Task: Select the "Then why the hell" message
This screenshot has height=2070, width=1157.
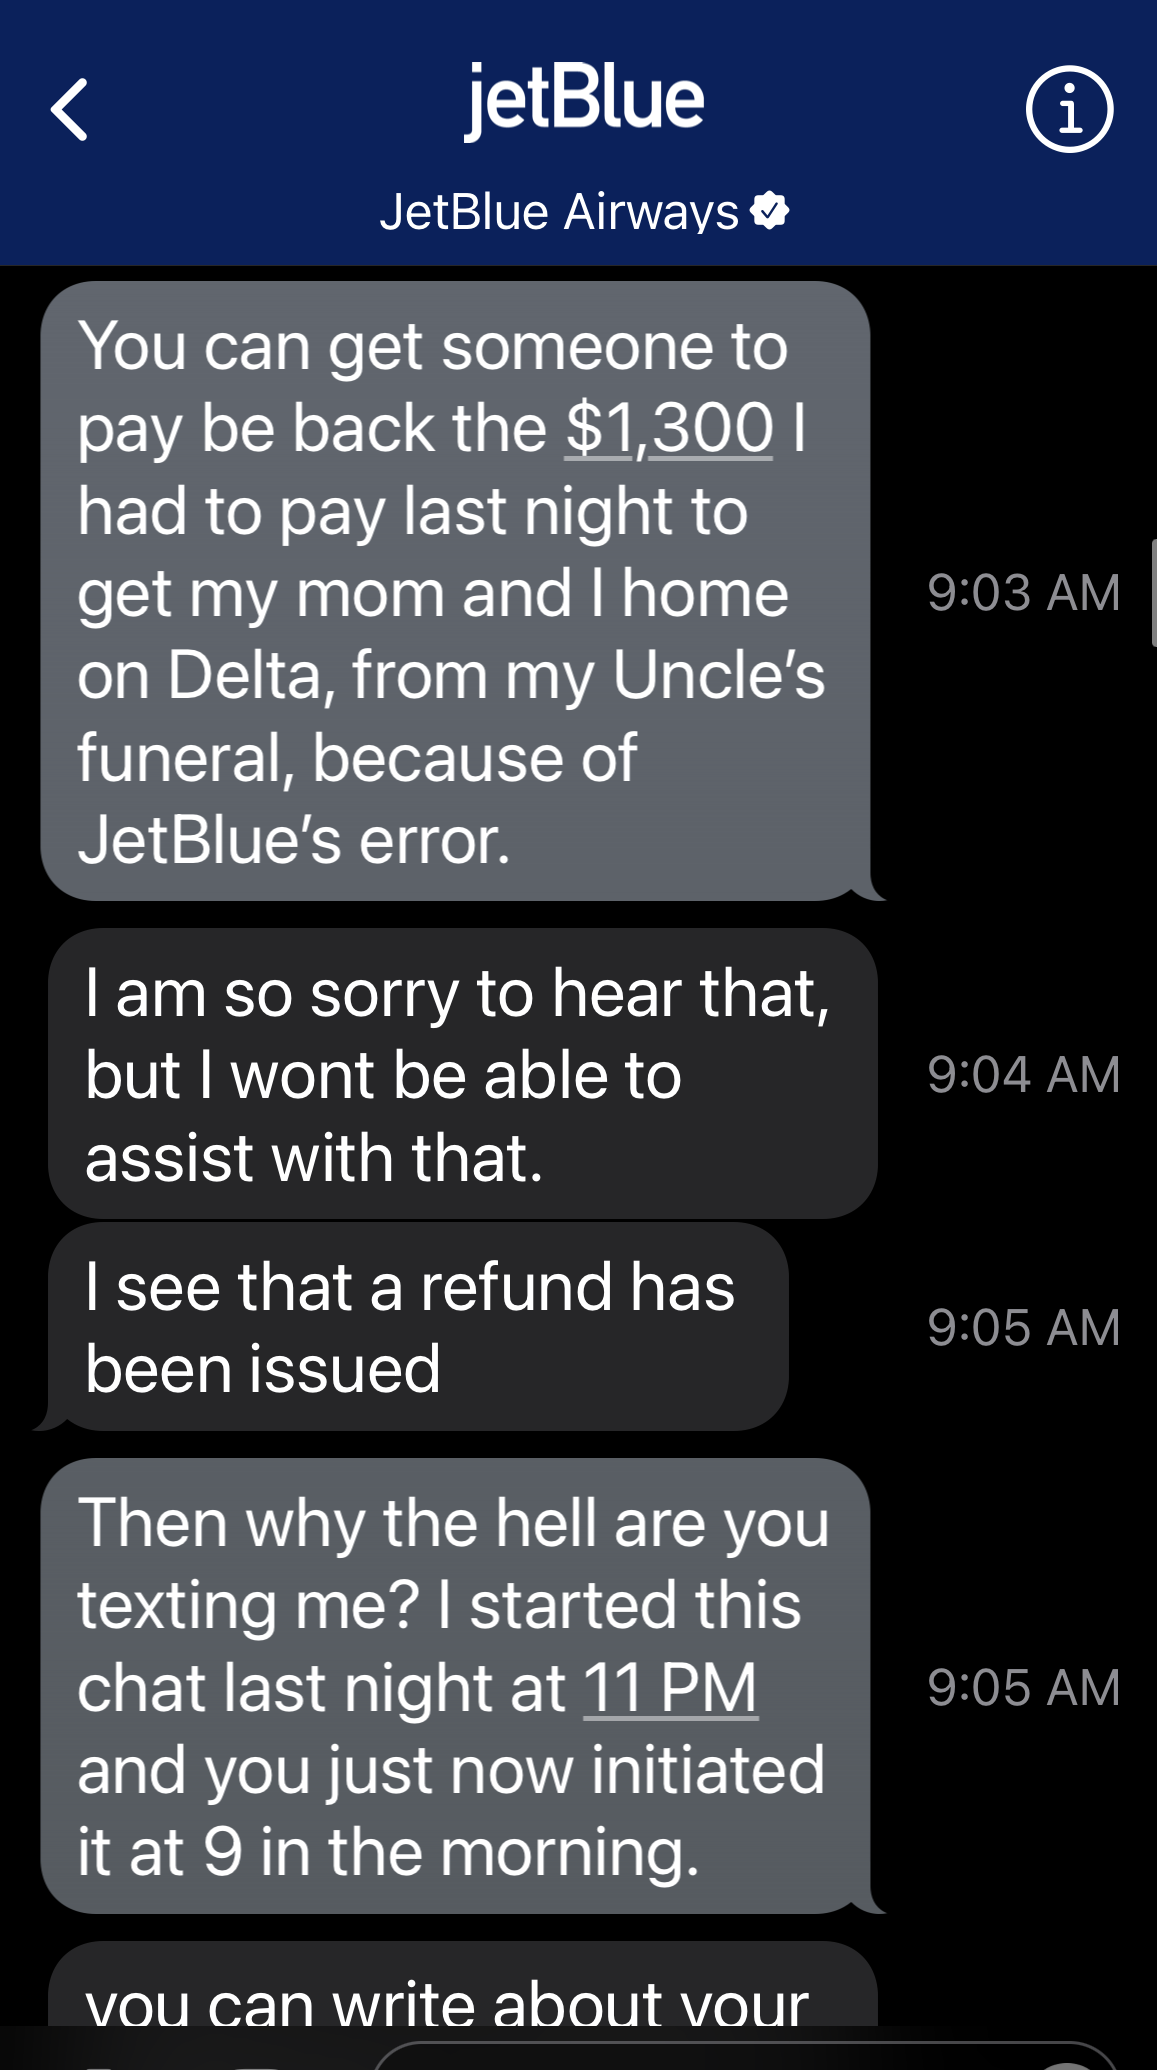Action: coord(455,1686)
